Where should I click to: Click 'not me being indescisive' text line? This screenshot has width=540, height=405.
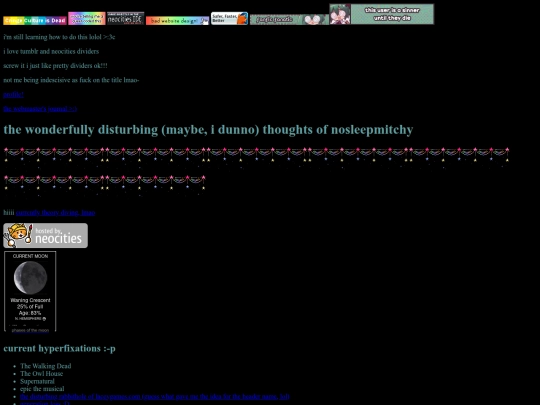point(71,80)
